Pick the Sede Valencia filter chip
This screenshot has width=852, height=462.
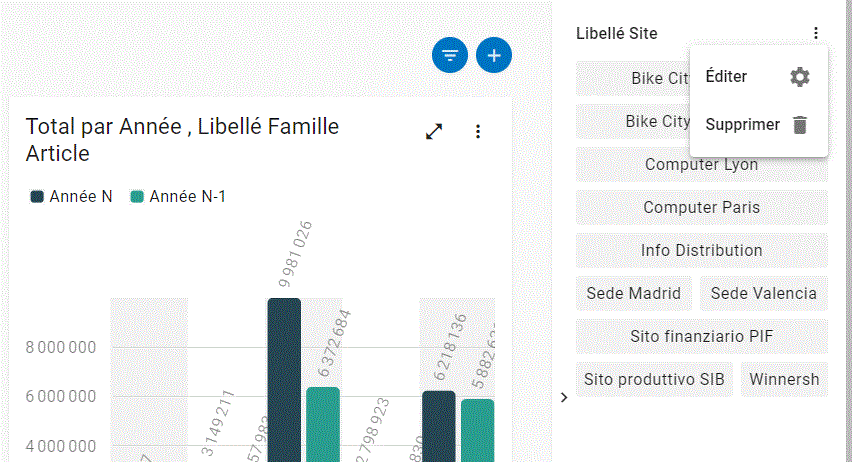(x=763, y=293)
